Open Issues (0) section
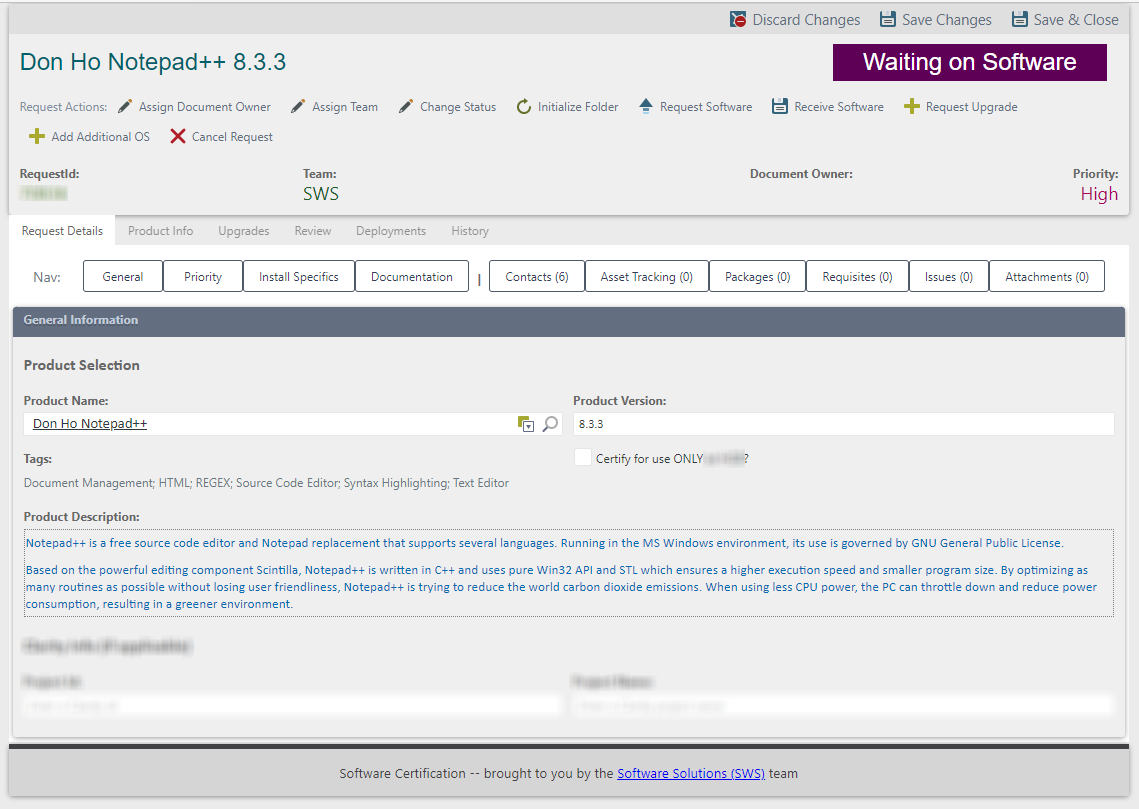Screen dimensions: 1139x809 (x=949, y=277)
